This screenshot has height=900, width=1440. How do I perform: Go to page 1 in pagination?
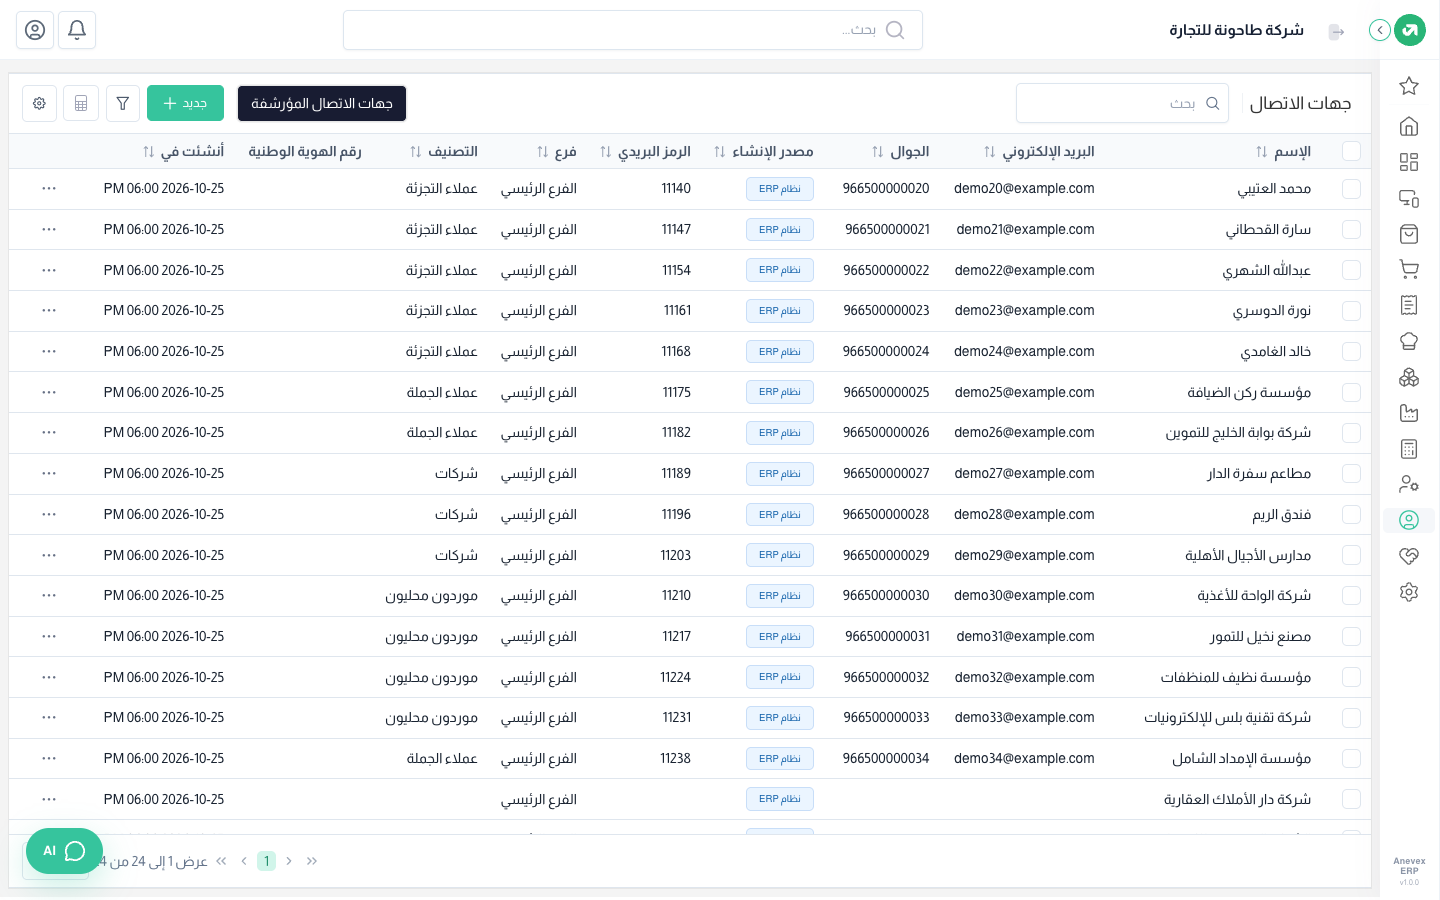point(266,861)
